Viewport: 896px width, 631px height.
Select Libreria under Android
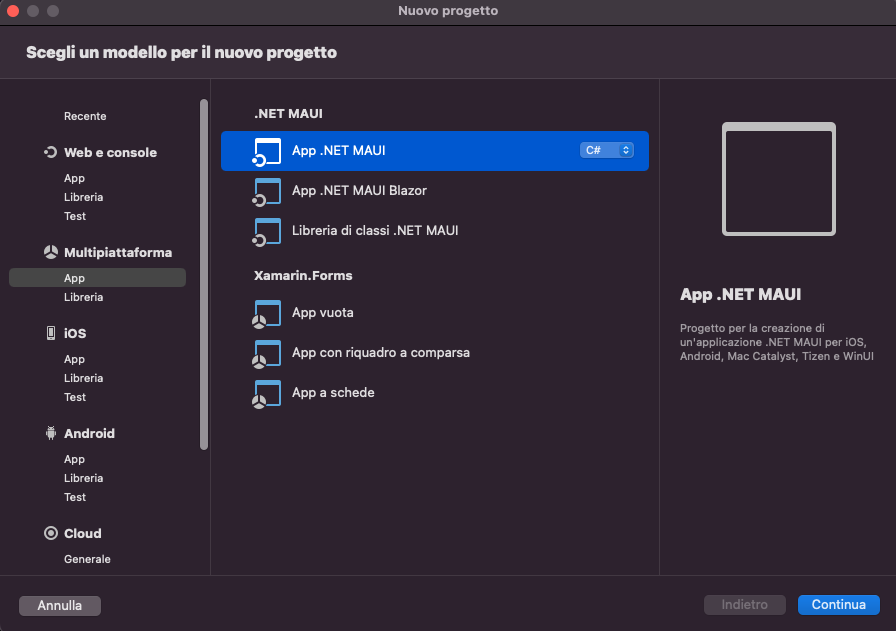(83, 478)
